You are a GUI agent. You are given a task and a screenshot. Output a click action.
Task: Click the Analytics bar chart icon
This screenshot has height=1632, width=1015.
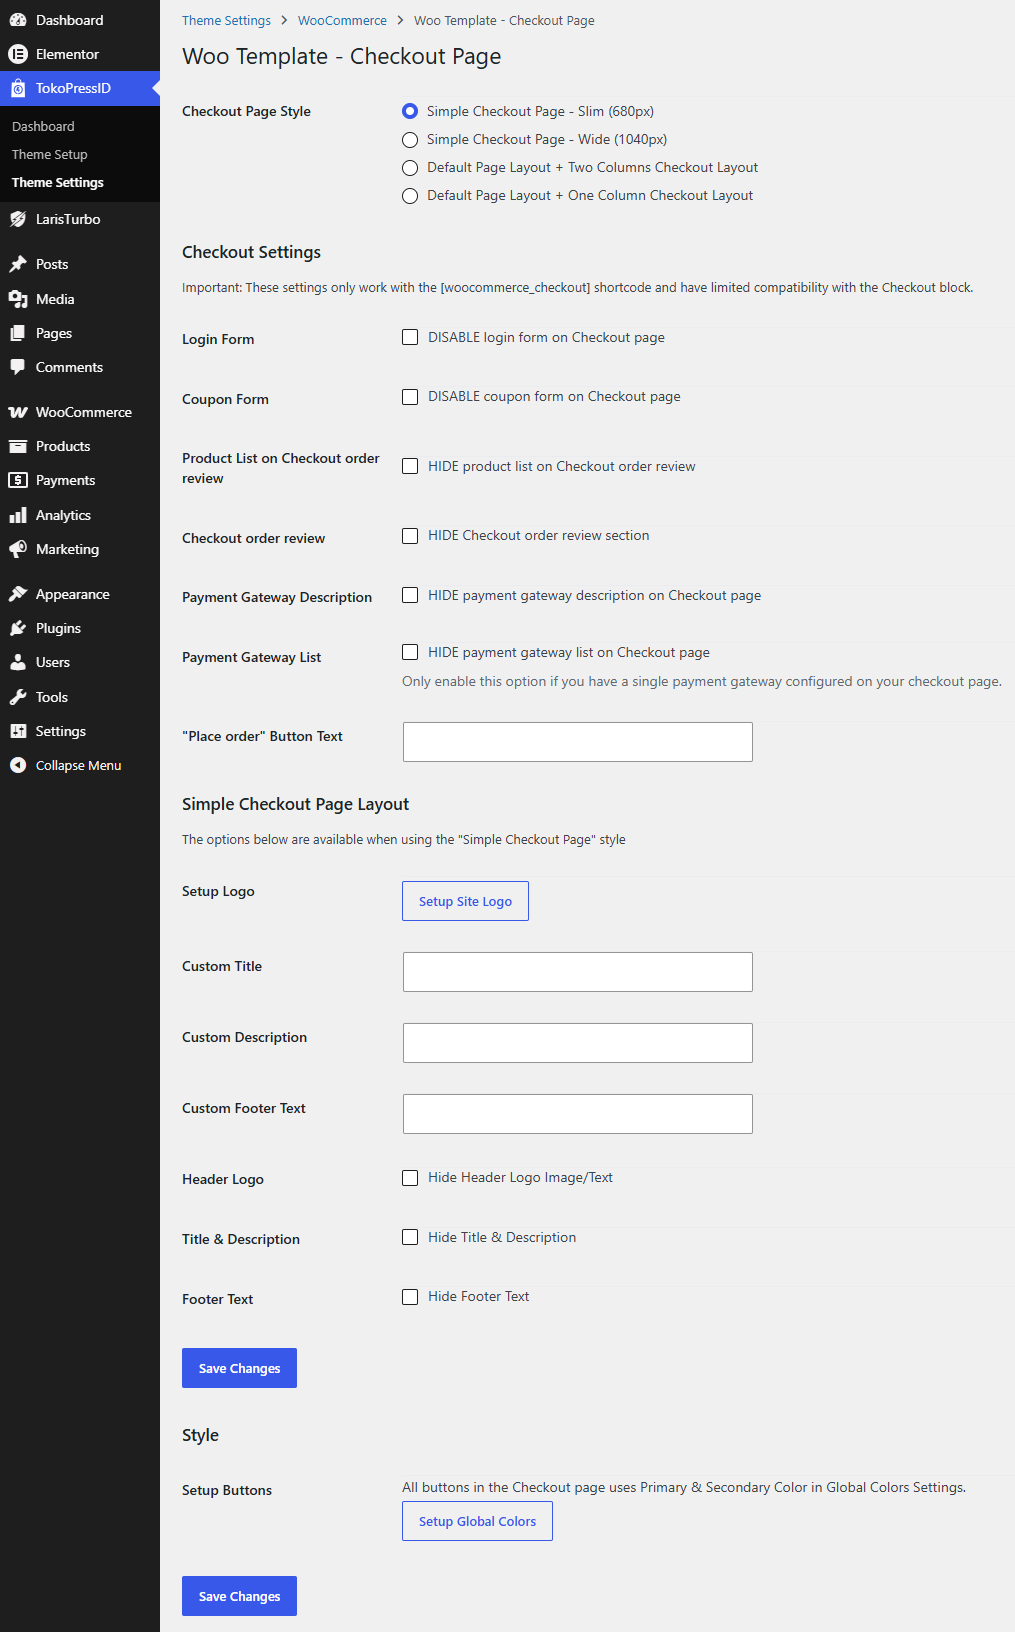pos(18,515)
